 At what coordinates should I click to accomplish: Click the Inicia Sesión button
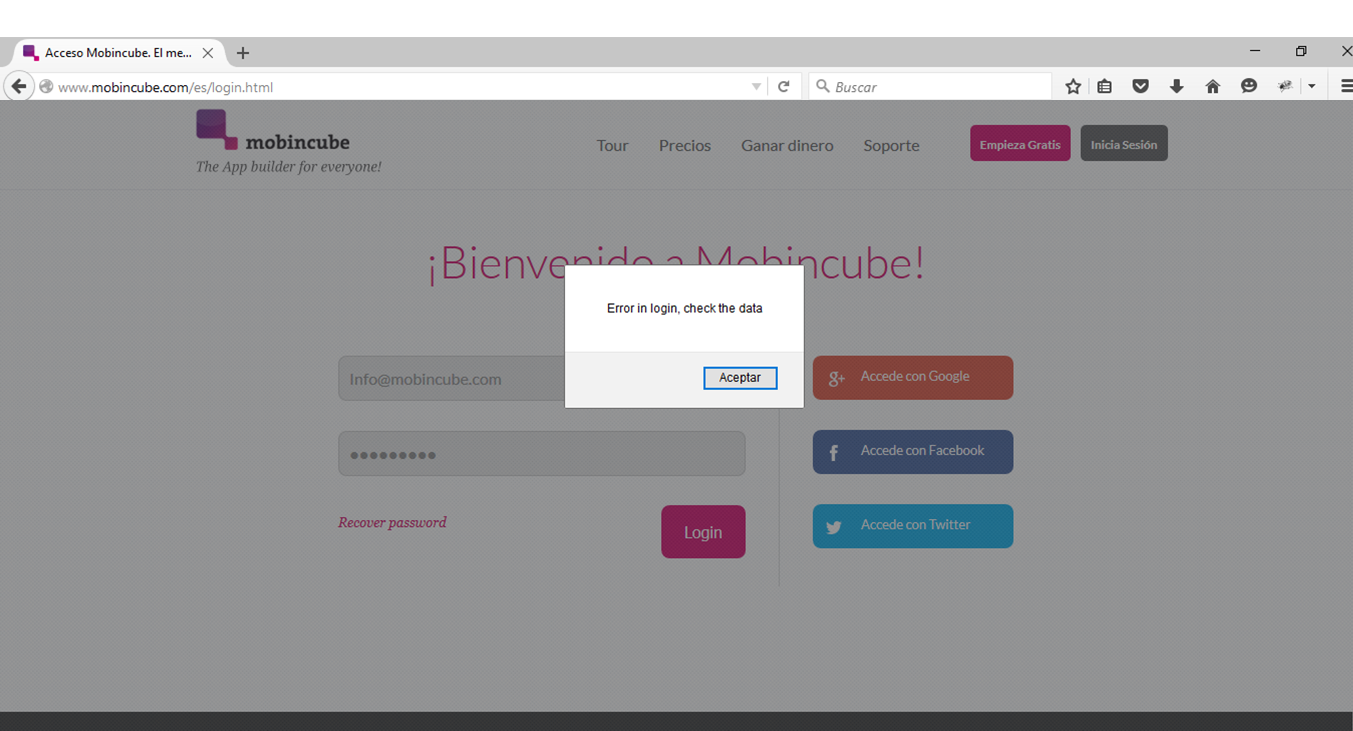click(x=1124, y=144)
